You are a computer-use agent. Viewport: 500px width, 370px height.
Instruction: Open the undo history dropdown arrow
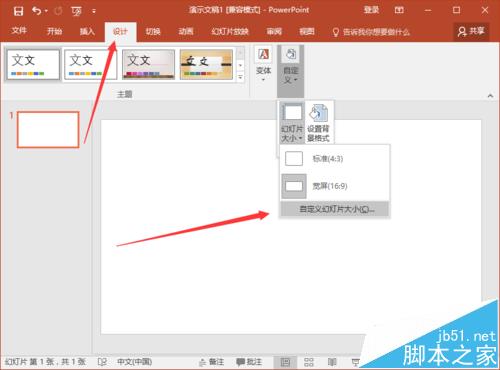46,11
